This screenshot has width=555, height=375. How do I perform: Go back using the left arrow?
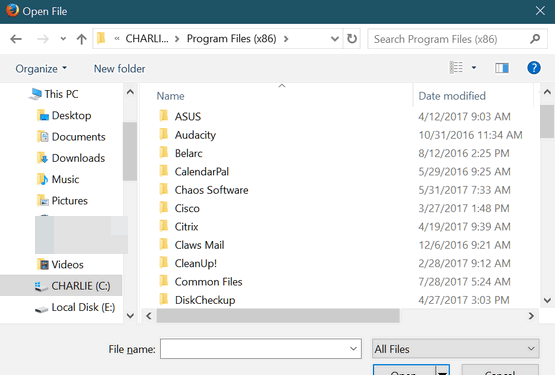(16, 39)
